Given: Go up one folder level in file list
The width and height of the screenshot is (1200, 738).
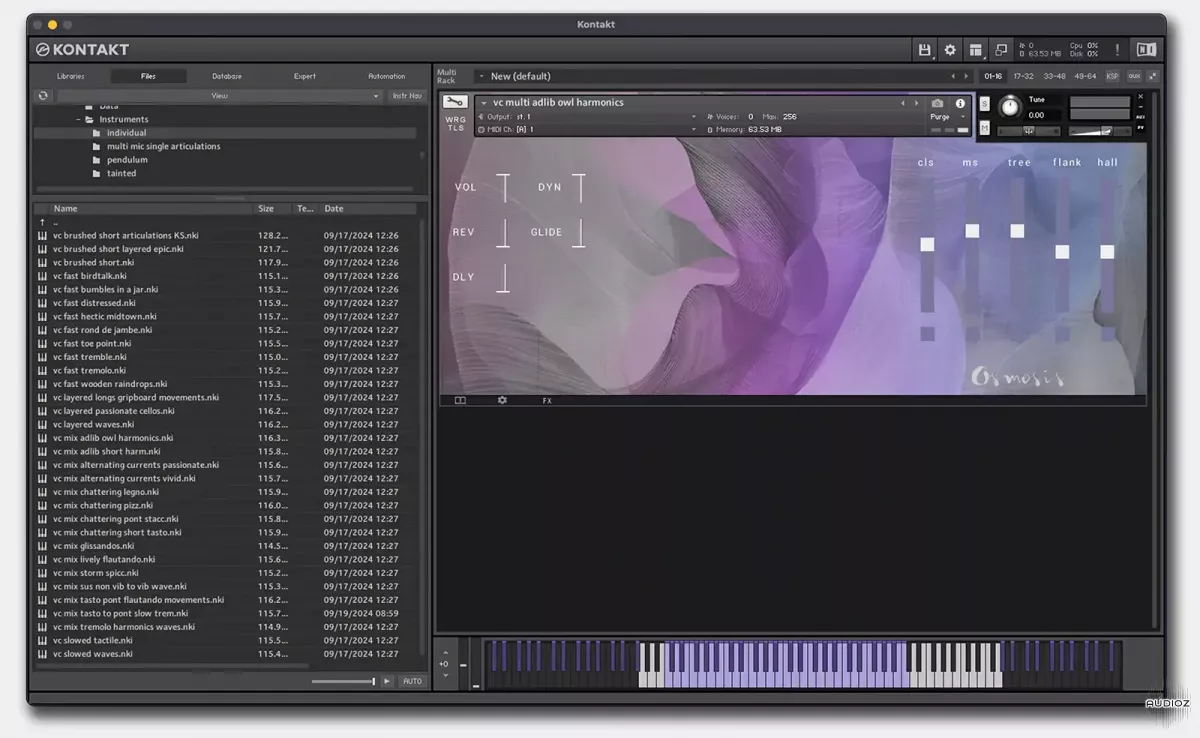Looking at the screenshot, I should click(42, 222).
